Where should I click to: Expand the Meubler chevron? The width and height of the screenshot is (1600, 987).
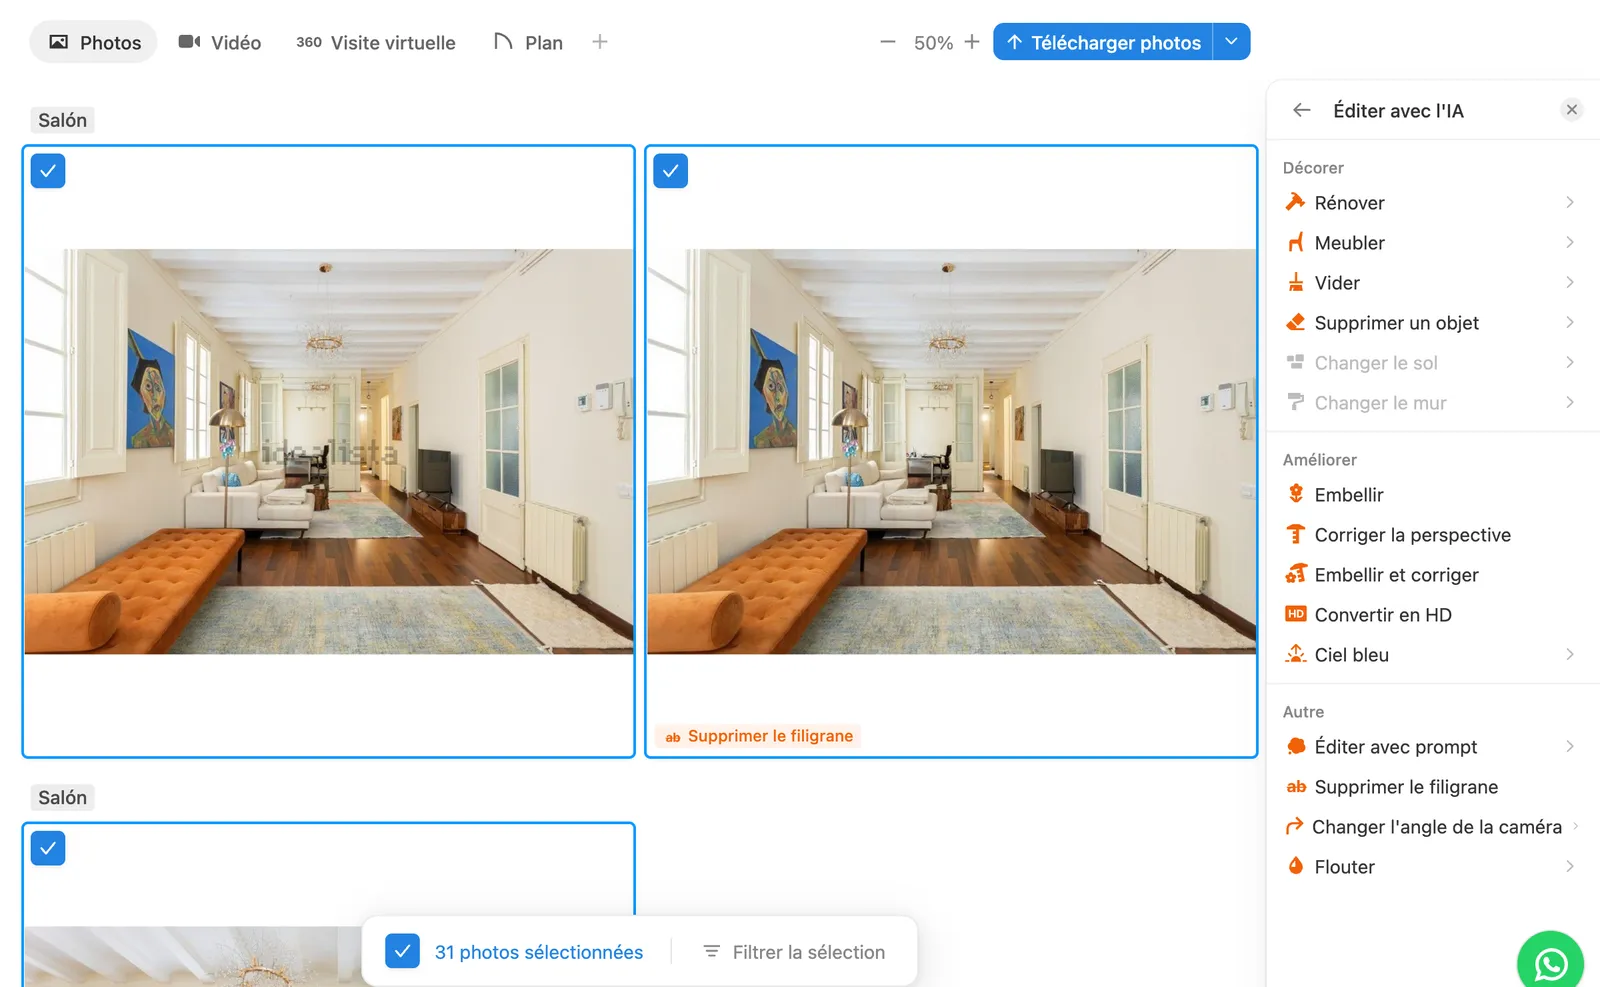pos(1570,242)
